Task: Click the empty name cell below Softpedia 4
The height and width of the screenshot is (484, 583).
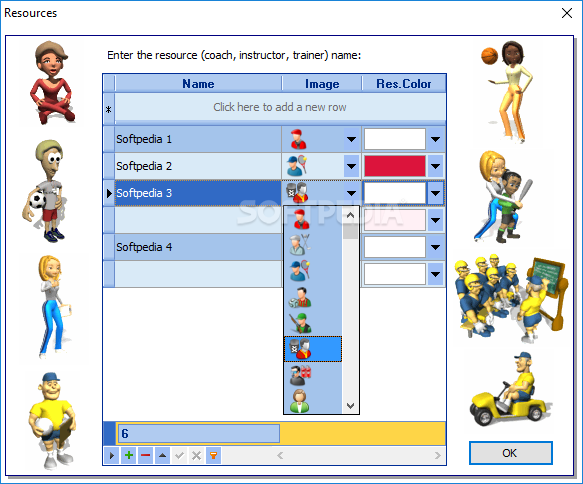Action: [x=198, y=274]
